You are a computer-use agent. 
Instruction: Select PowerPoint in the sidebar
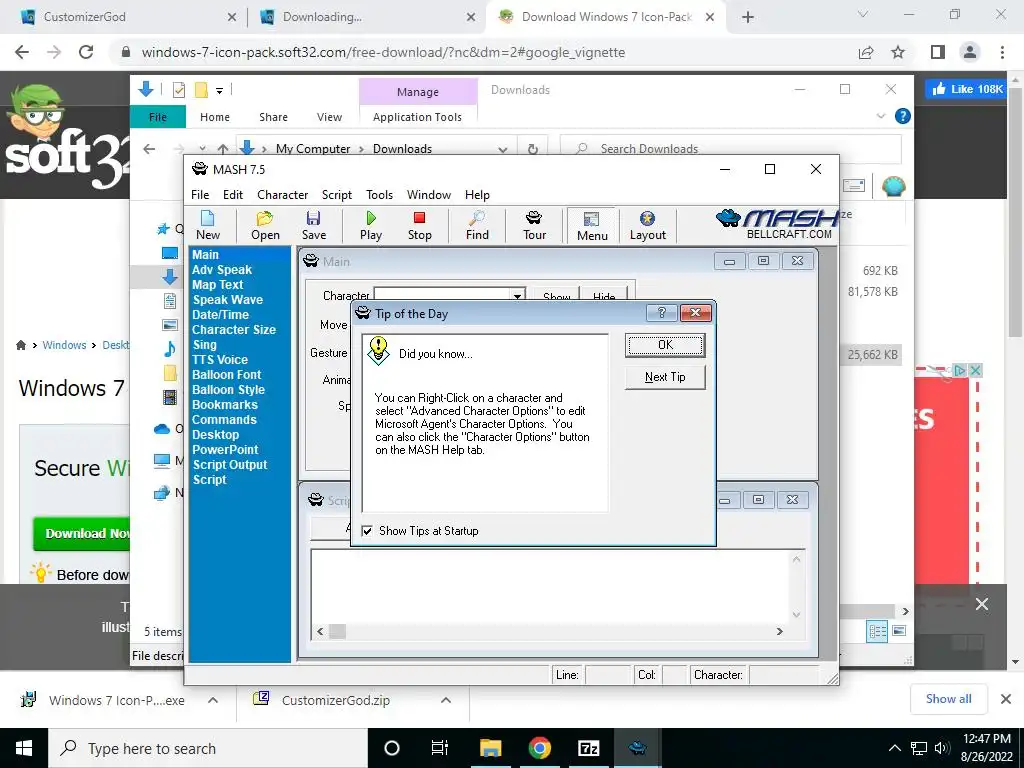coord(225,450)
